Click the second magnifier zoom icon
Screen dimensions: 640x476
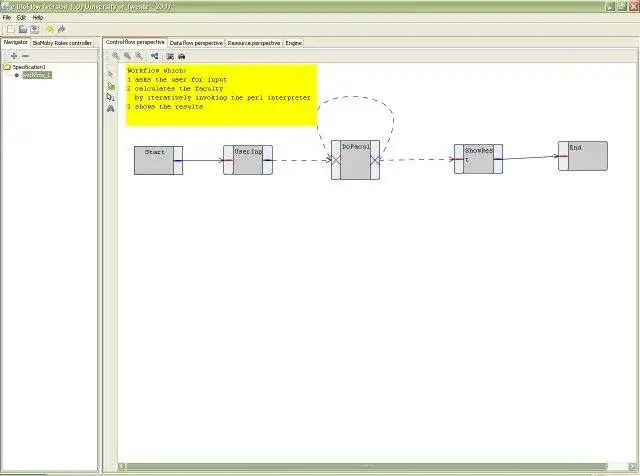coord(127,56)
